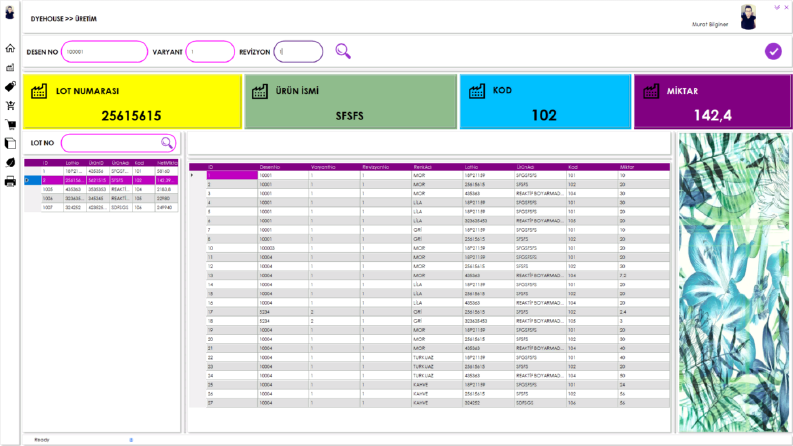Screen dimensions: 793x446
Task: Select the MİKTAR 142,4 card
Action: click(713, 102)
